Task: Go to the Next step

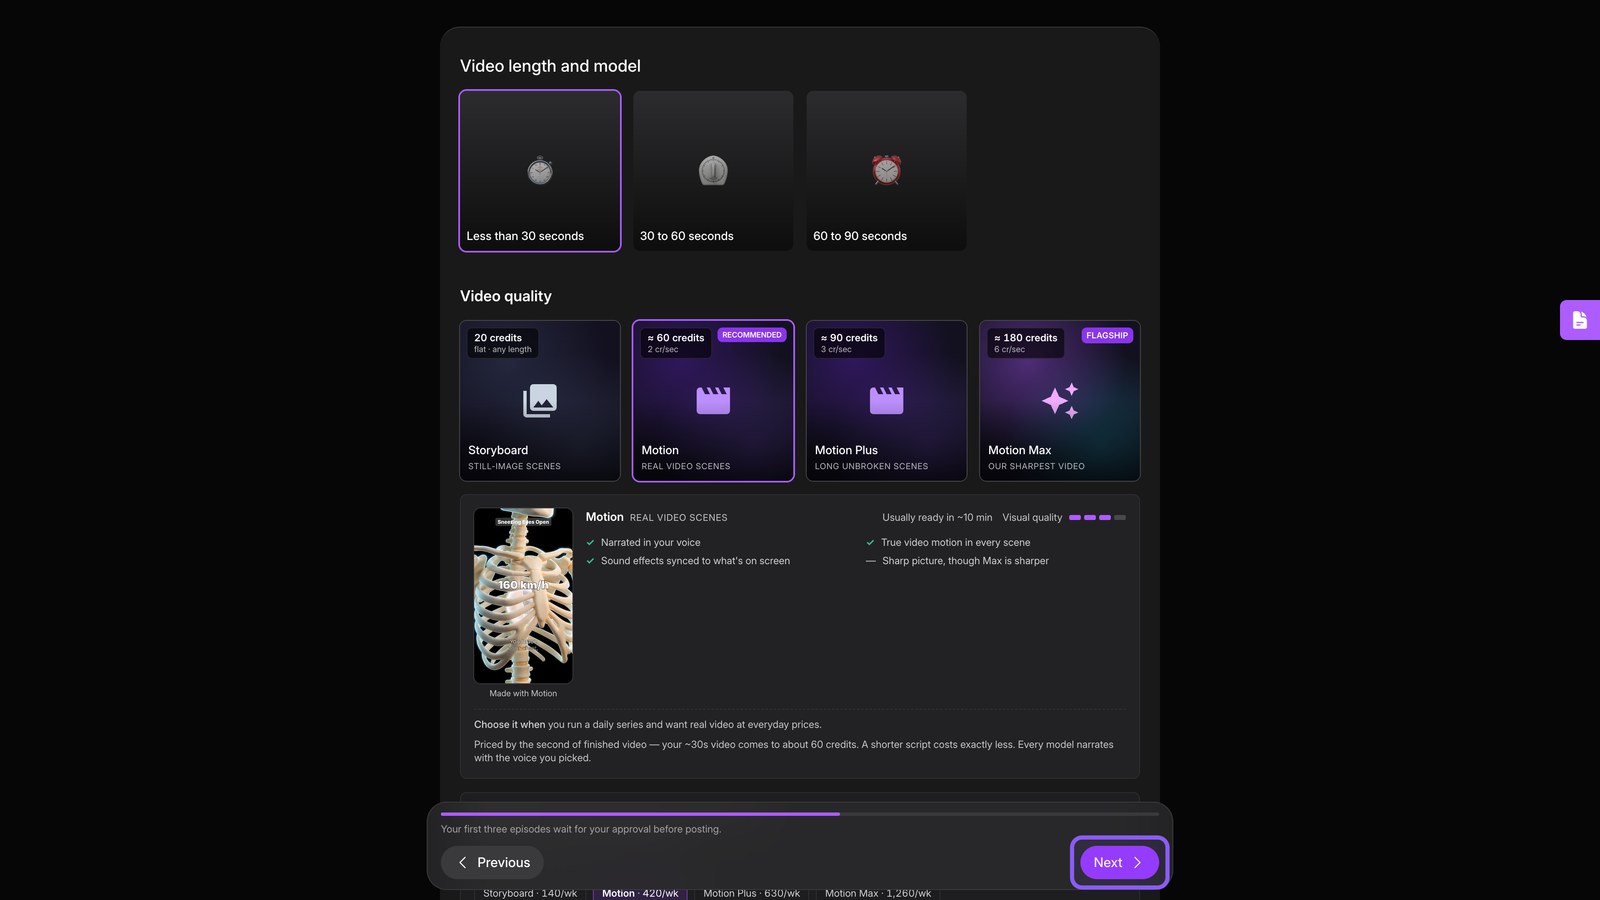Action: tap(1119, 862)
